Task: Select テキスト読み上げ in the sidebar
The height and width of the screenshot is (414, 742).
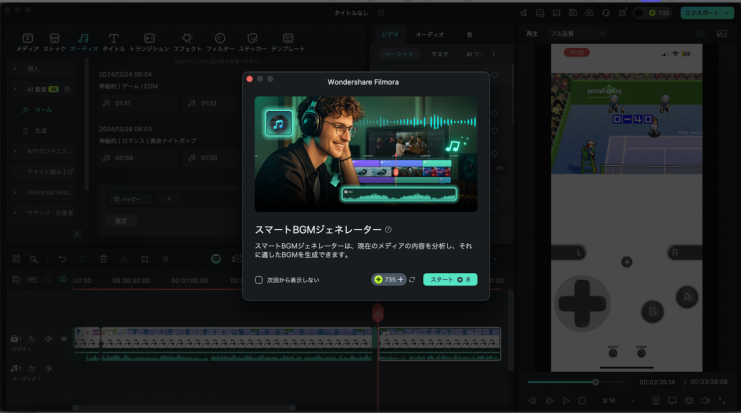Action: pos(50,172)
